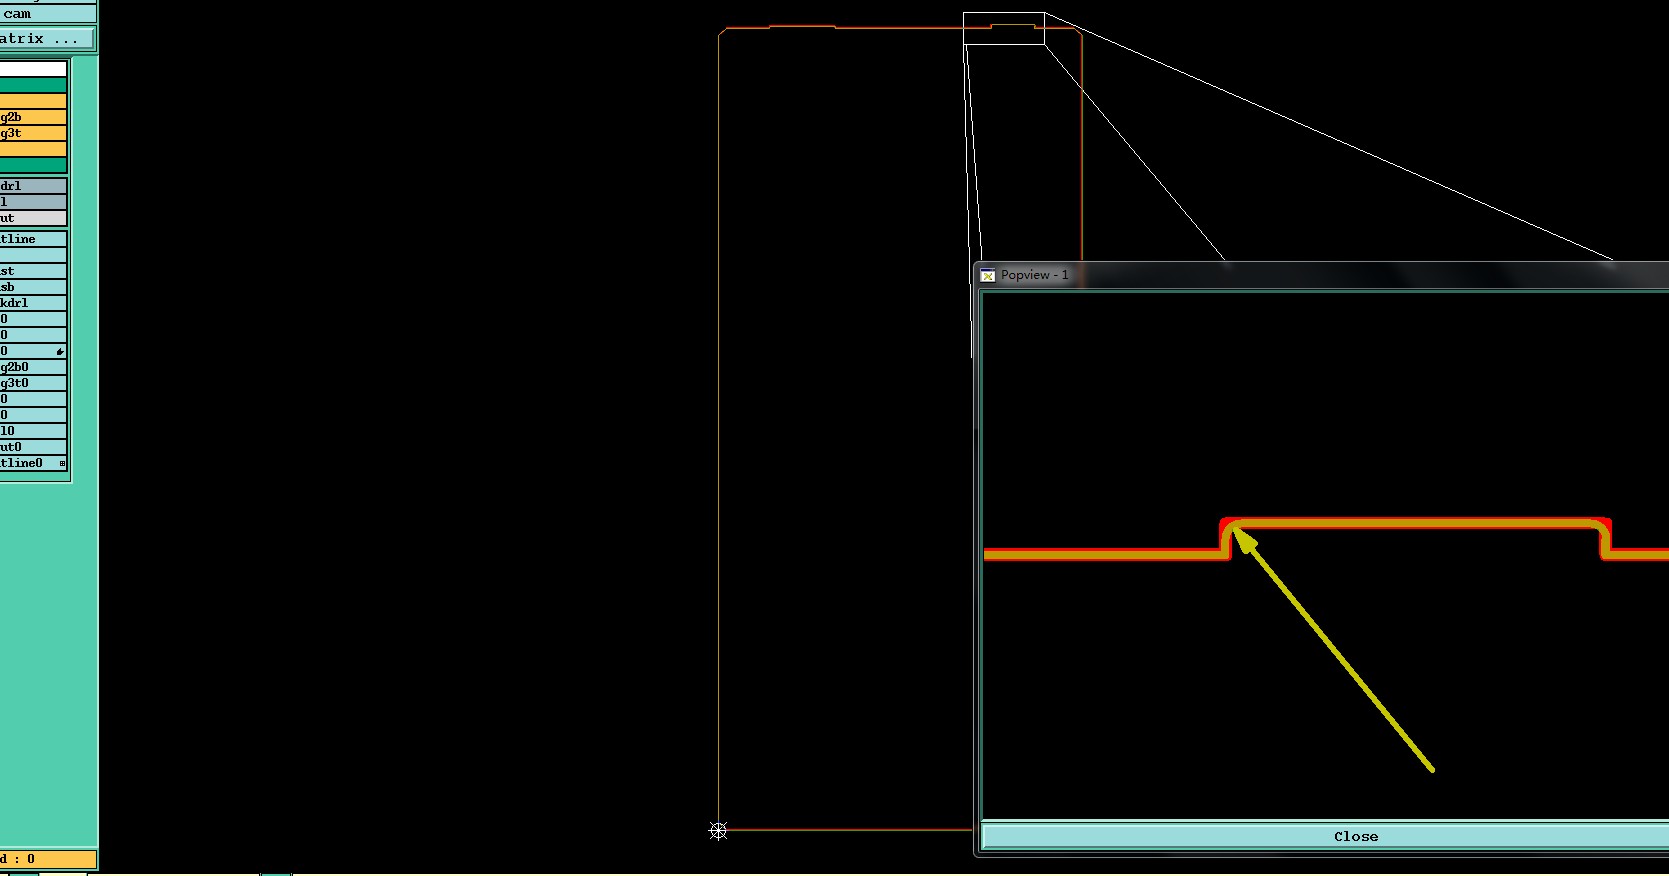Select the kdrl layer row

coord(33,303)
